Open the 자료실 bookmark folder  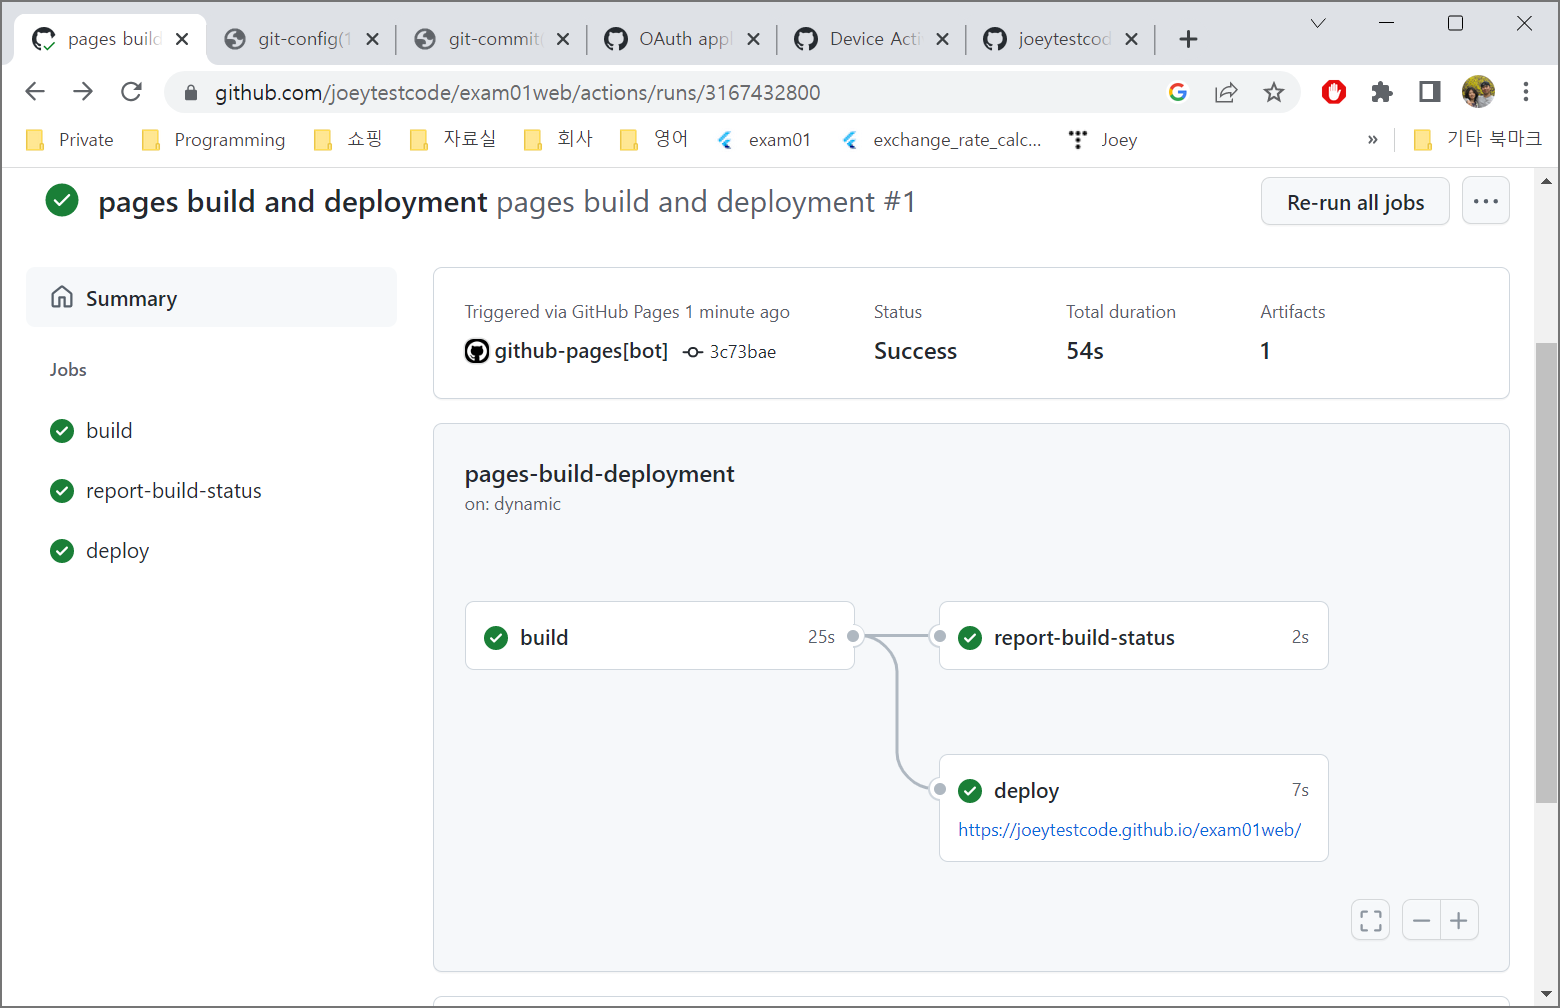(x=453, y=140)
